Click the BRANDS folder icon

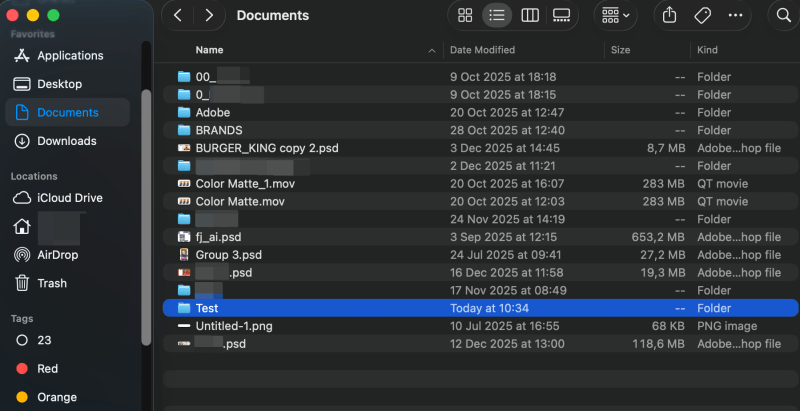coord(184,130)
